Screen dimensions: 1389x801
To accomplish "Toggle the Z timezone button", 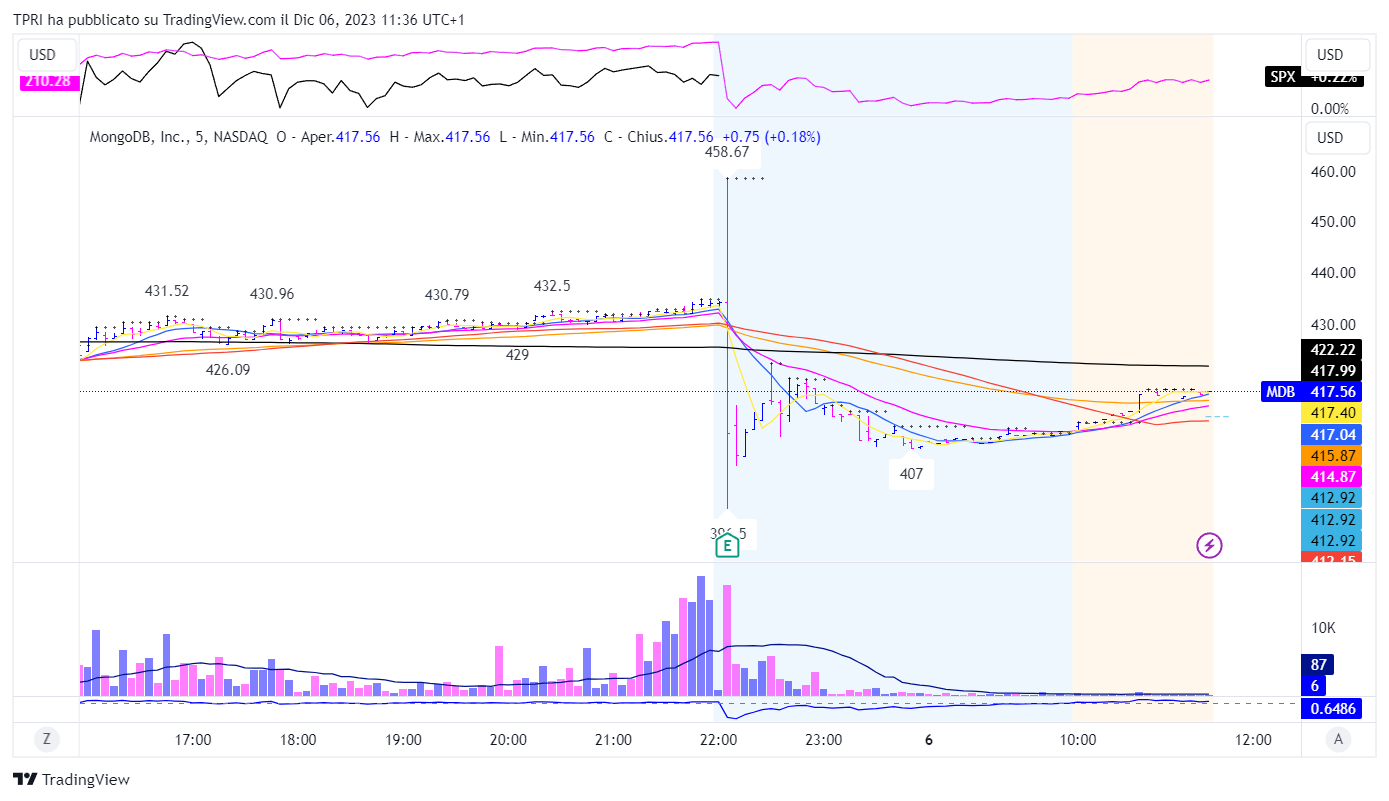I will tap(46, 739).
